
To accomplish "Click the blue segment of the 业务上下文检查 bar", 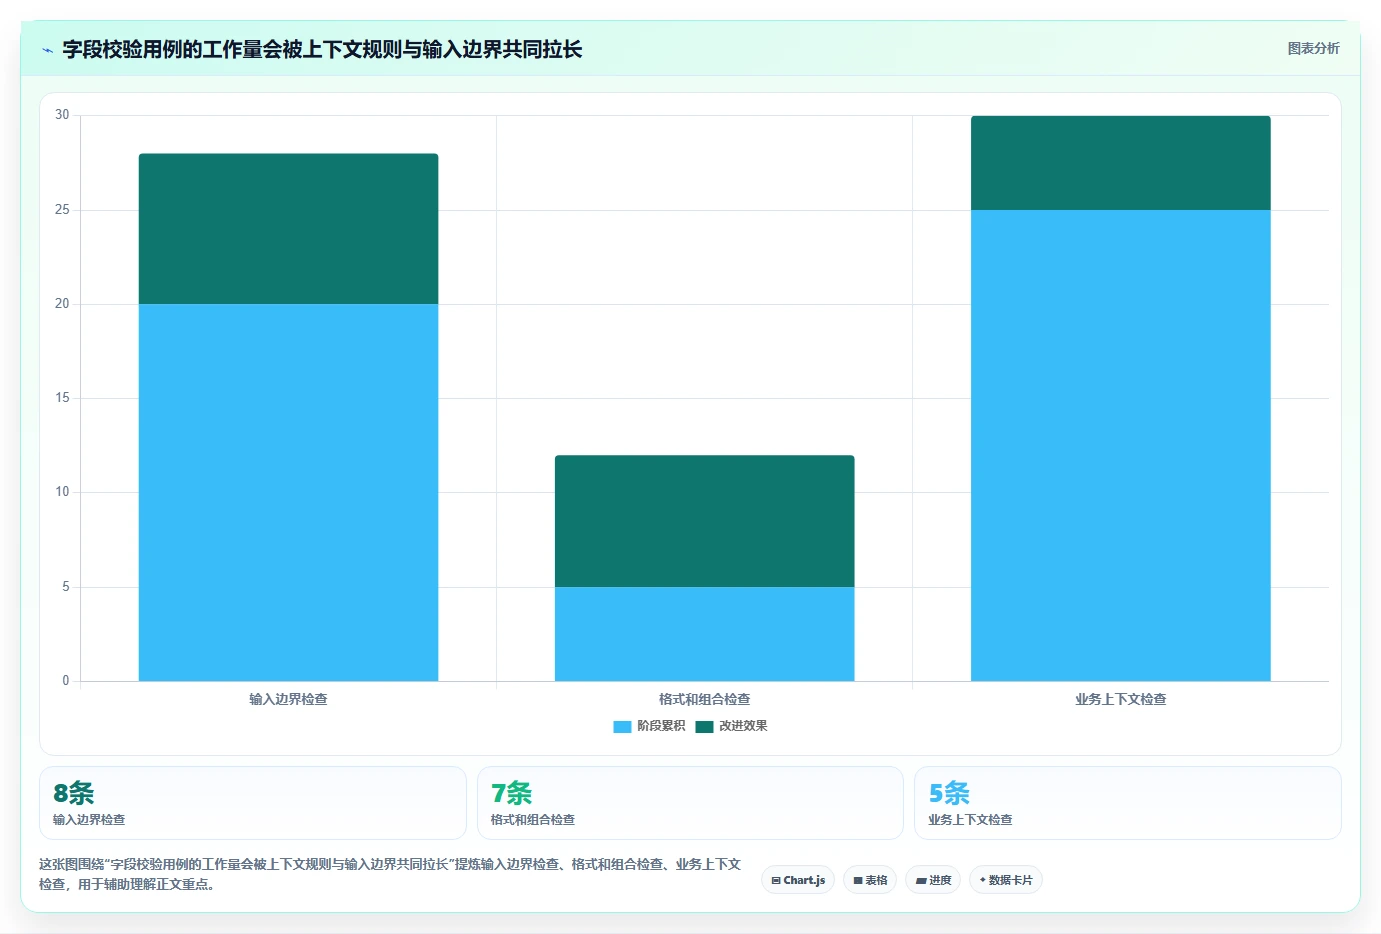I will (1120, 445).
